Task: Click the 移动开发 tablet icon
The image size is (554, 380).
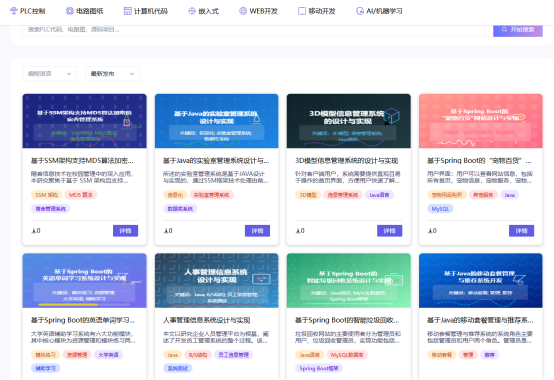Action: click(x=302, y=11)
